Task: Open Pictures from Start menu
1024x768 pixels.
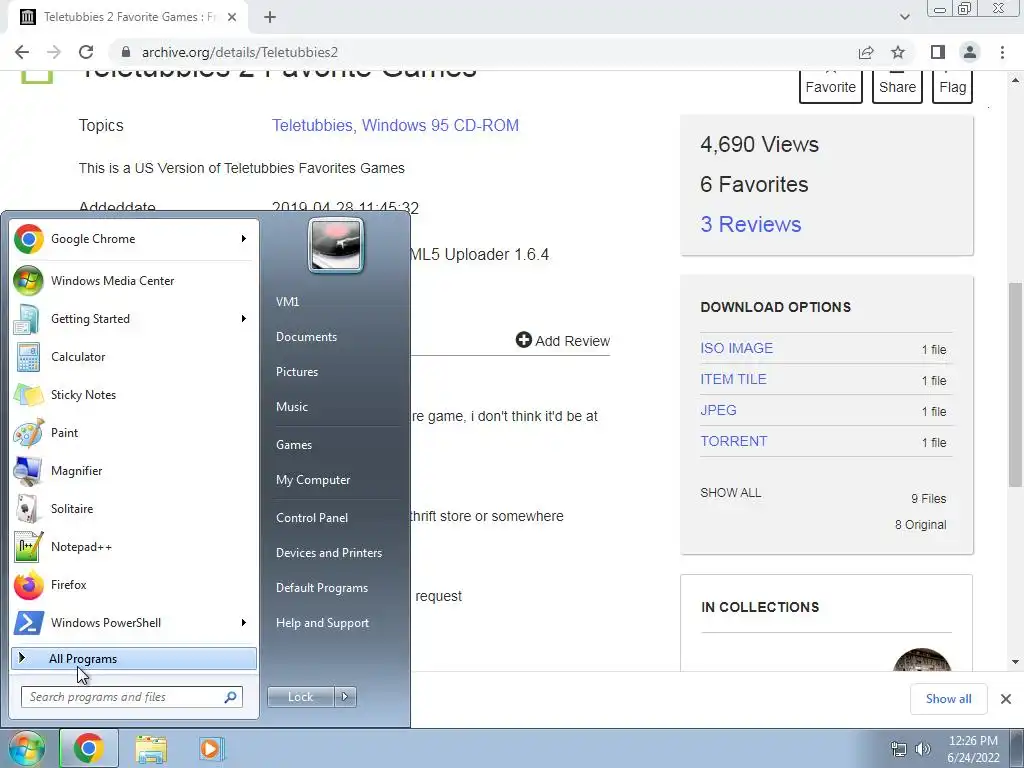Action: pos(296,372)
